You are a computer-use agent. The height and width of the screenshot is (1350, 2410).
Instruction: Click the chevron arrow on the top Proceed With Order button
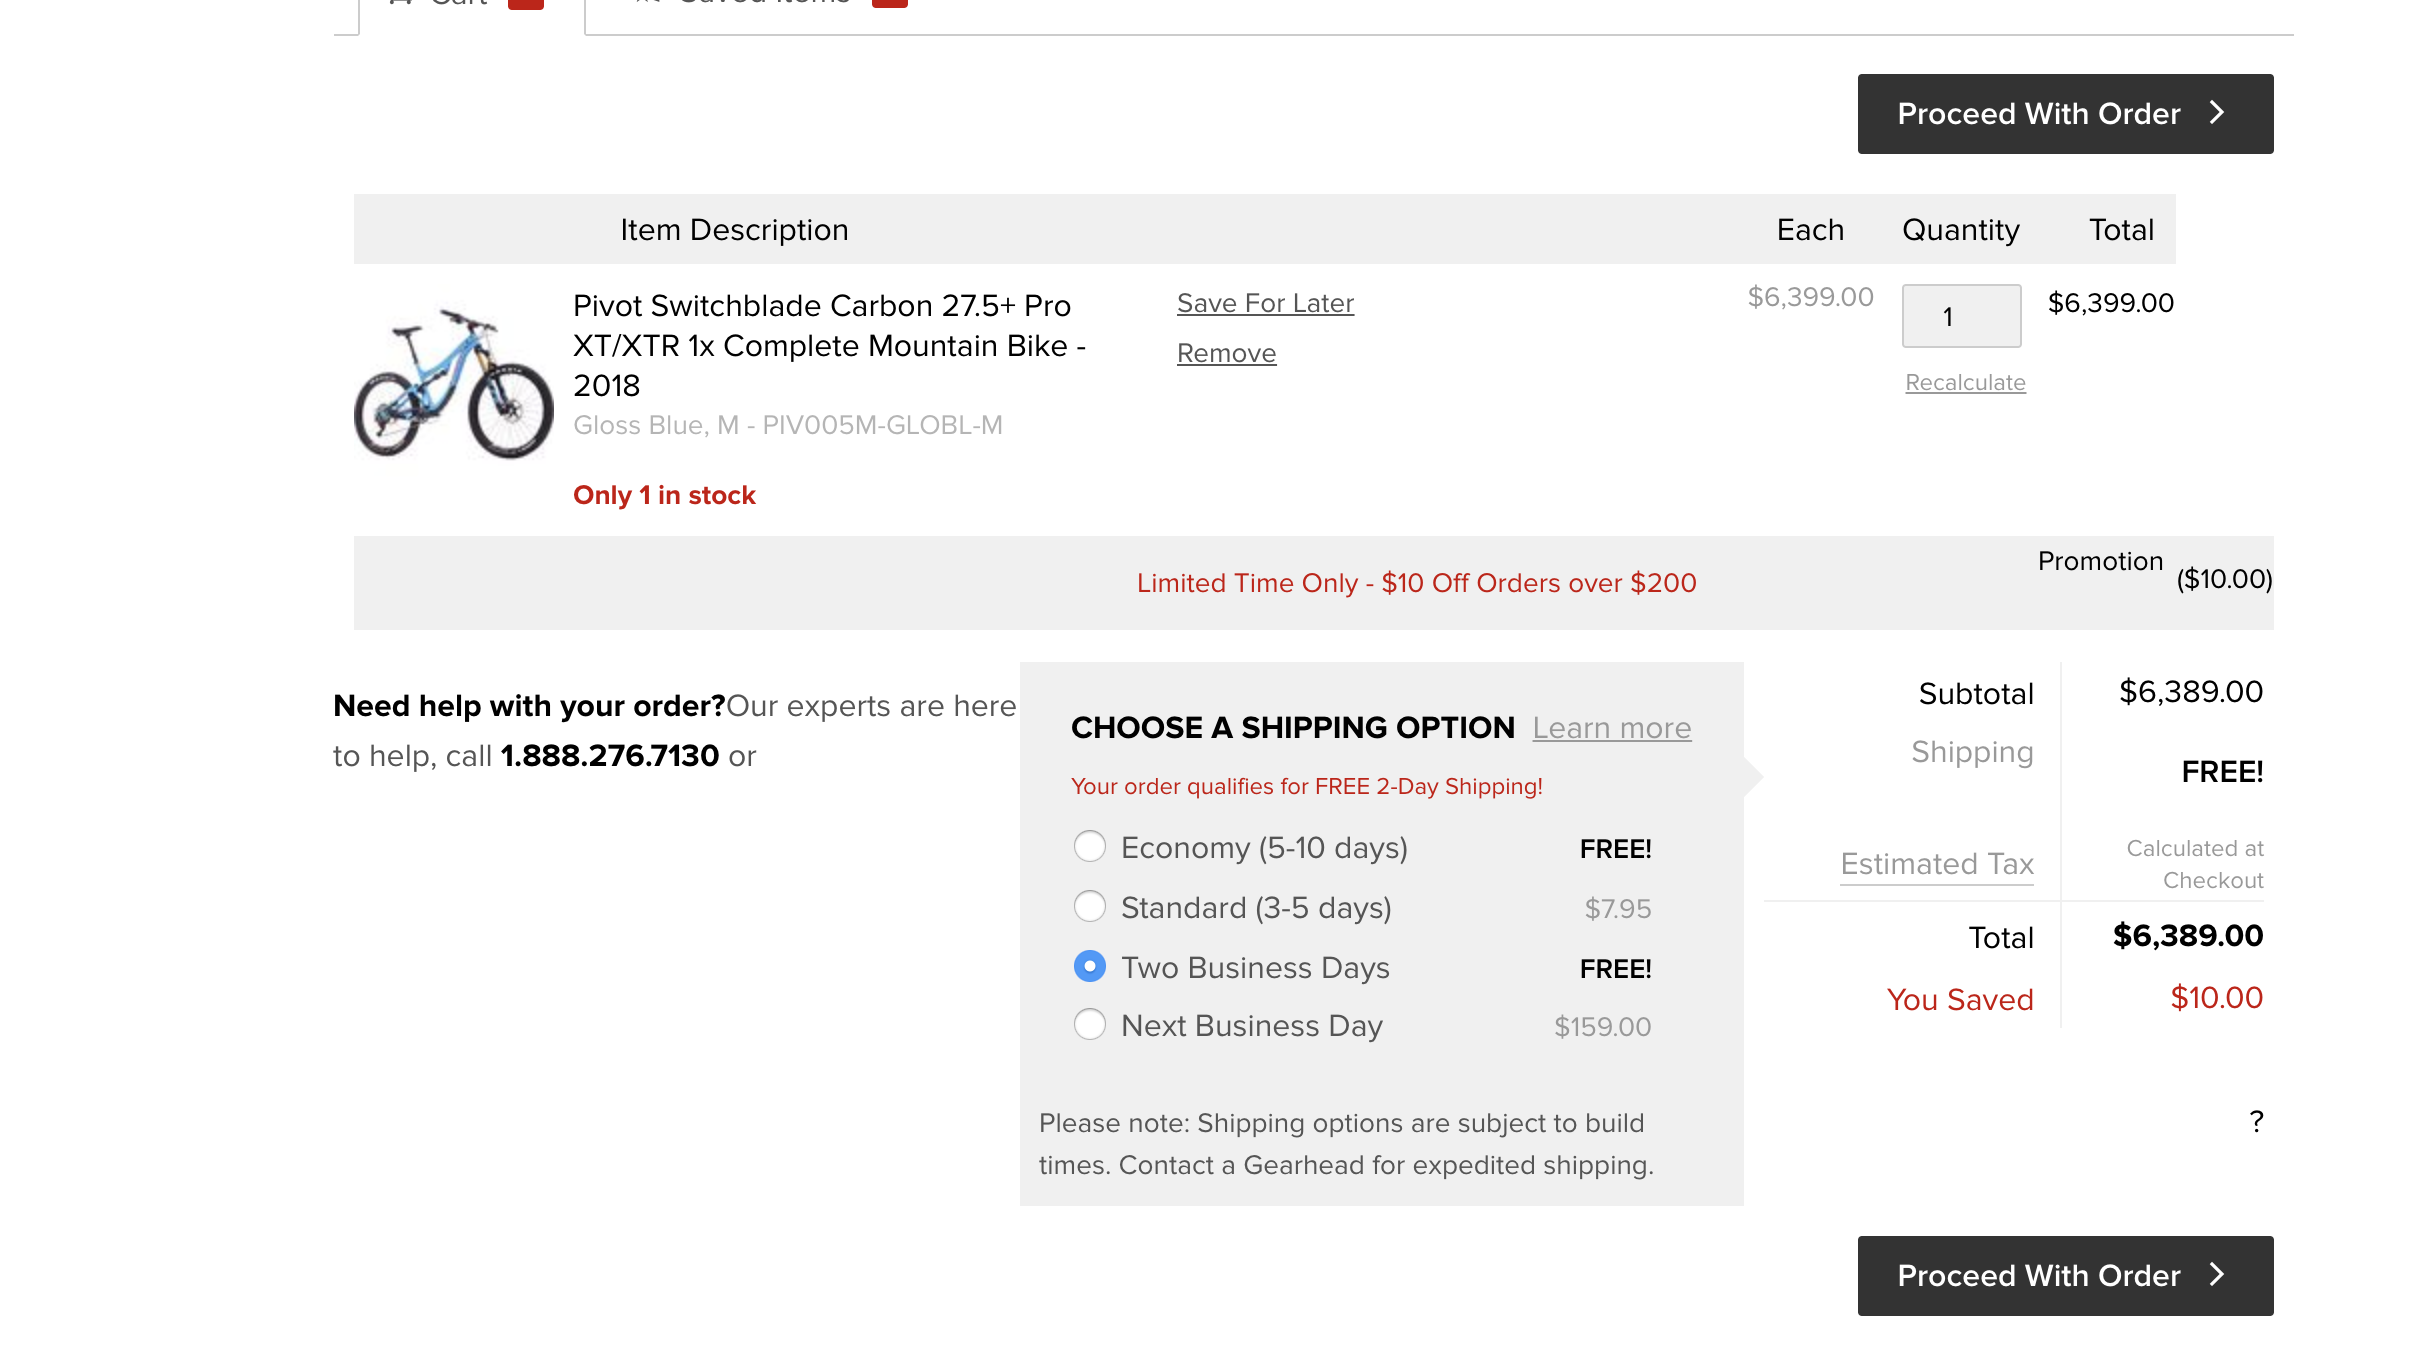(2217, 113)
